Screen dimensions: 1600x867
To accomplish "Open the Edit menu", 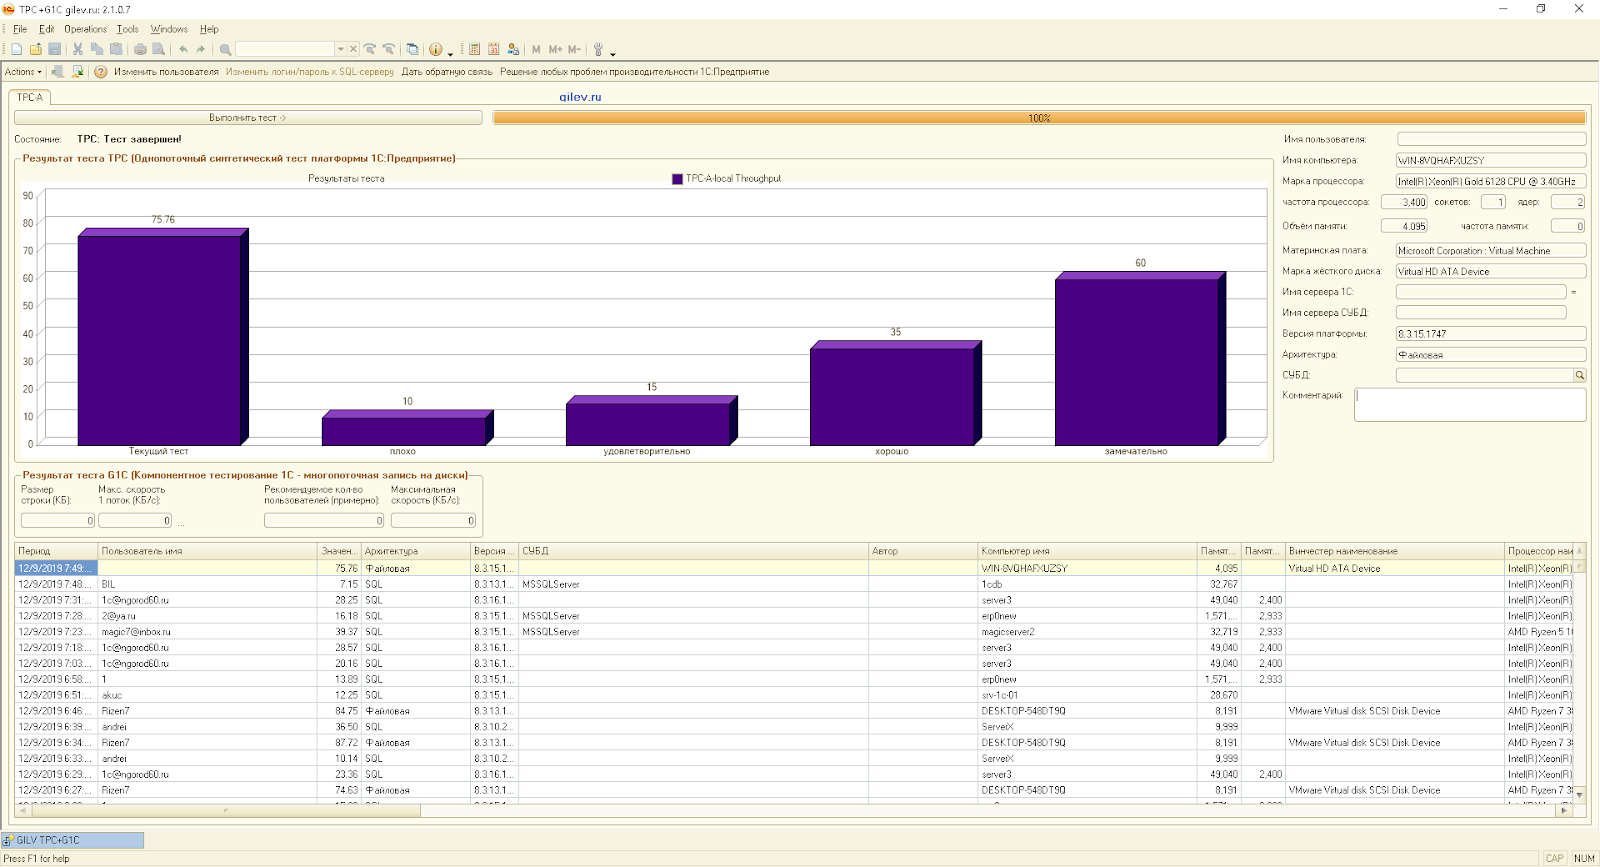I will pos(47,29).
